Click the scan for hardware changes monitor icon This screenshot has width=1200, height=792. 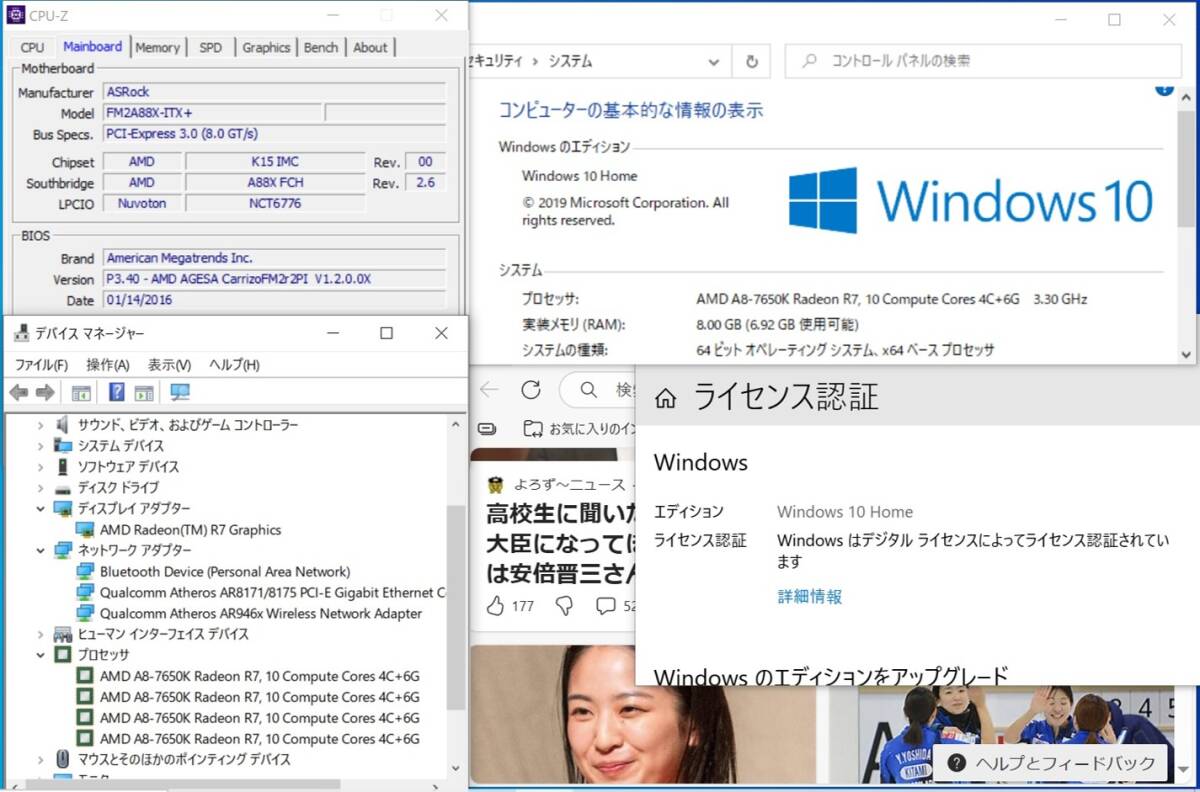click(180, 392)
